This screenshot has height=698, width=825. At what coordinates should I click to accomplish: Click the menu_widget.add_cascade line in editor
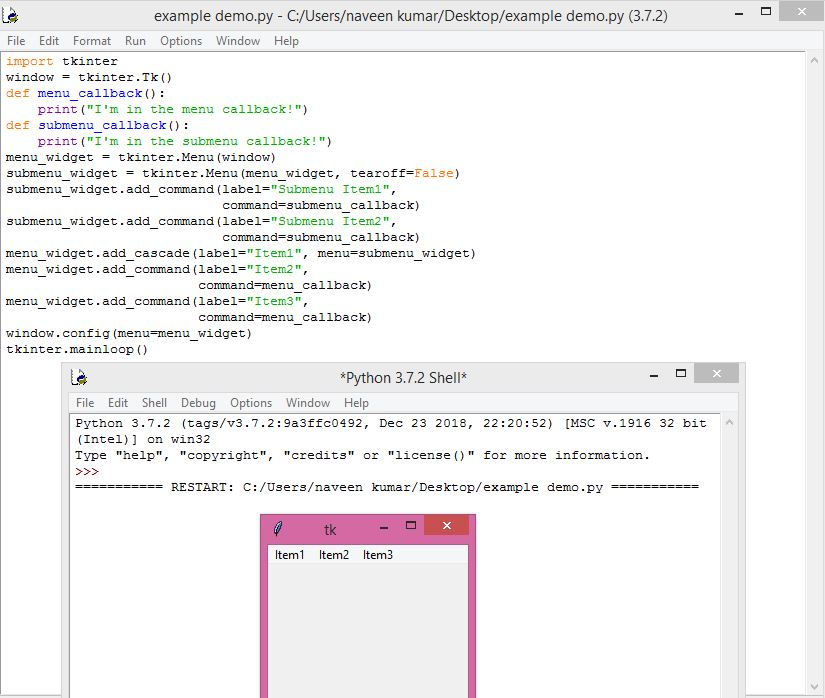pos(240,254)
